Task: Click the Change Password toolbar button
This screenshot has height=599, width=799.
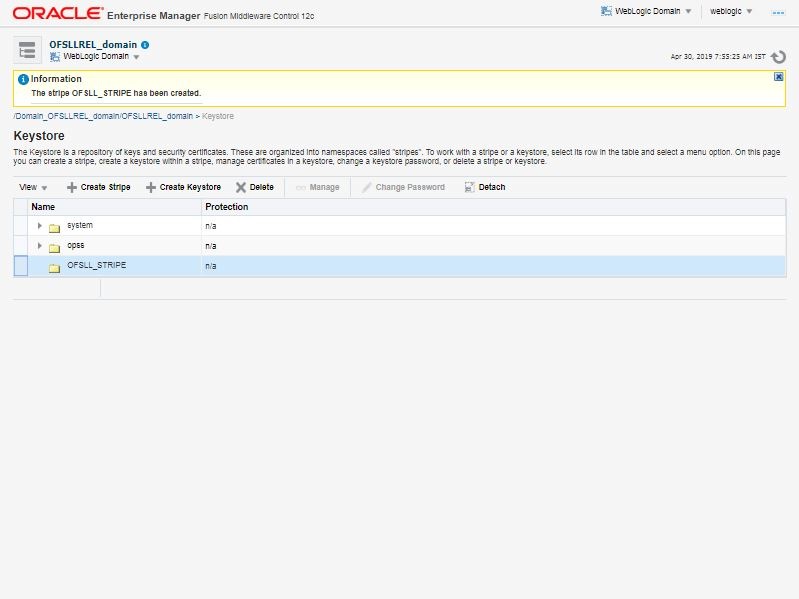Action: point(403,187)
